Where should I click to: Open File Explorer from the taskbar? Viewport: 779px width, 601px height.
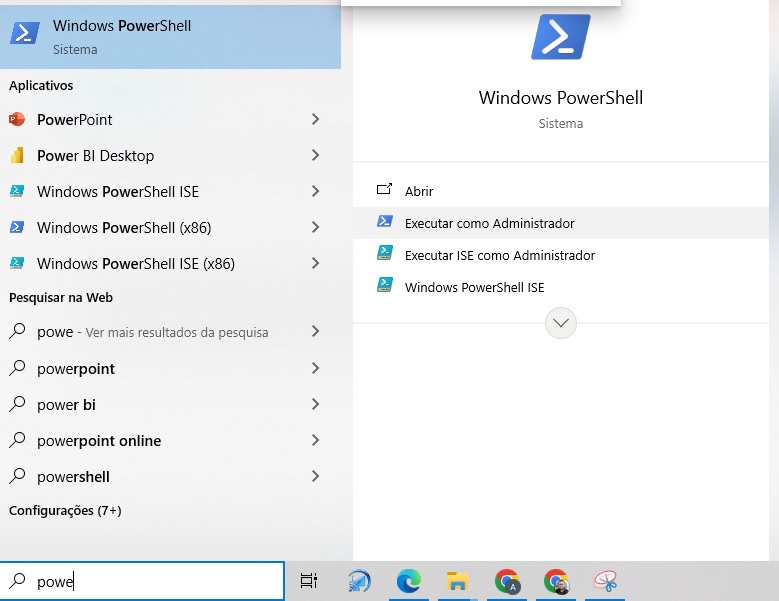pos(457,581)
